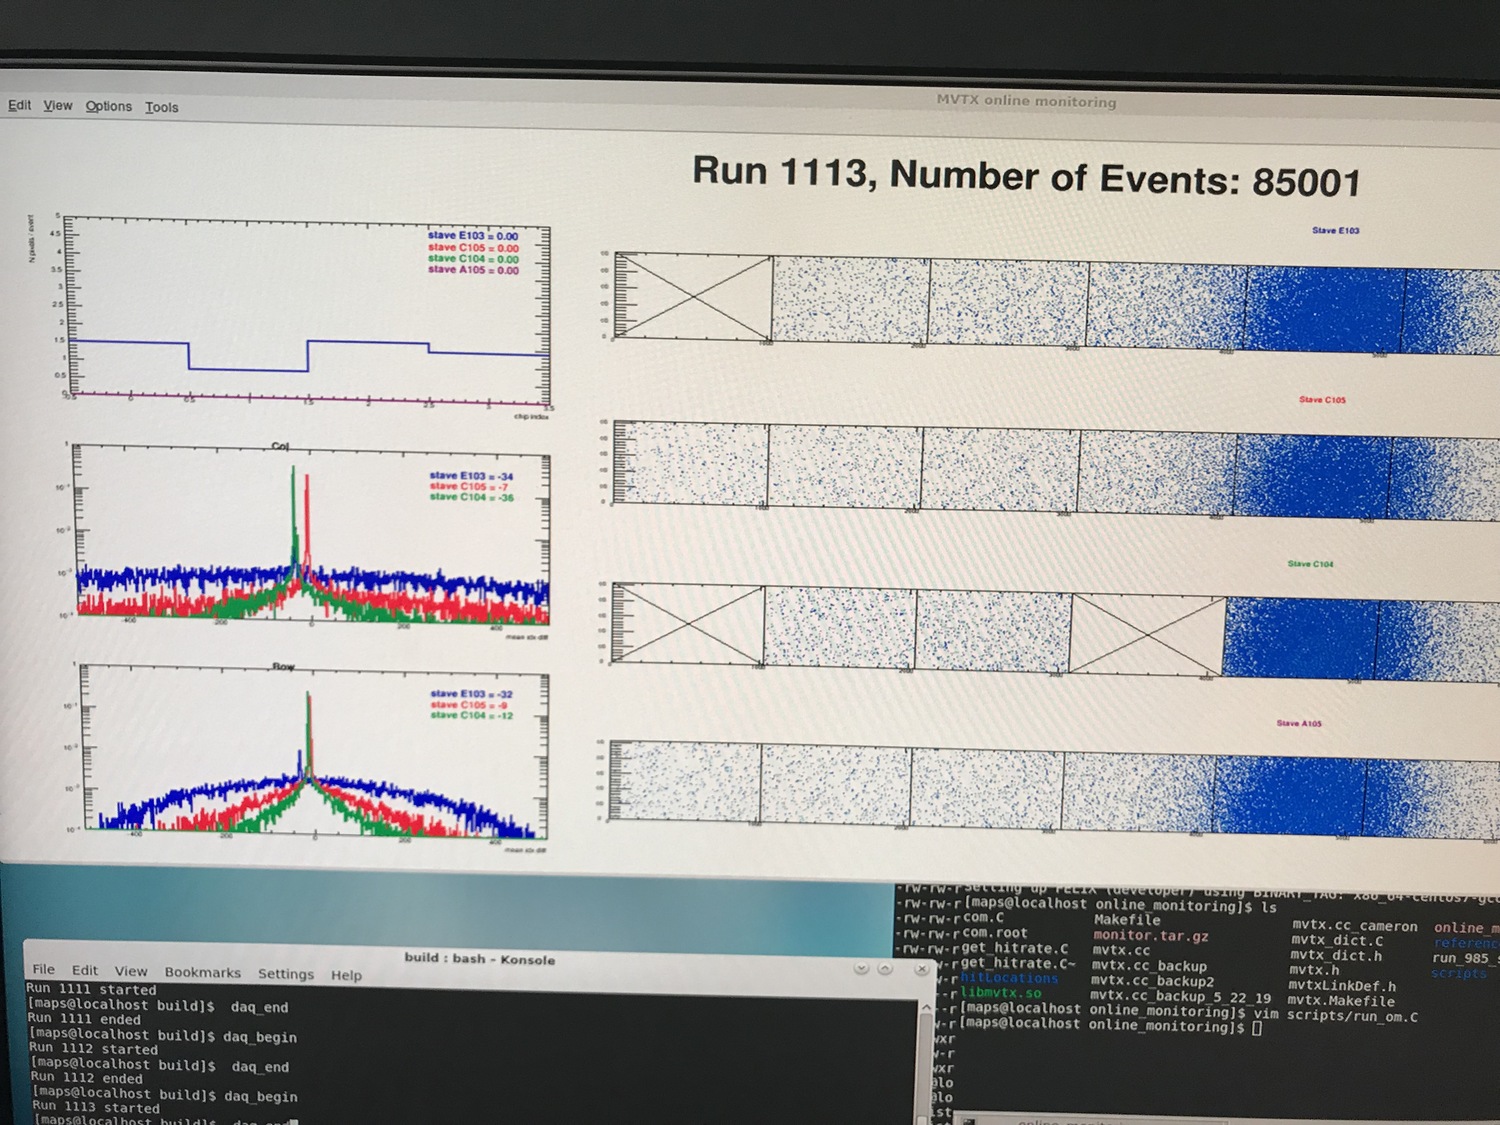Click 'Makefile' in the terminal listing
Viewport: 1500px width, 1125px height.
(x=1127, y=920)
